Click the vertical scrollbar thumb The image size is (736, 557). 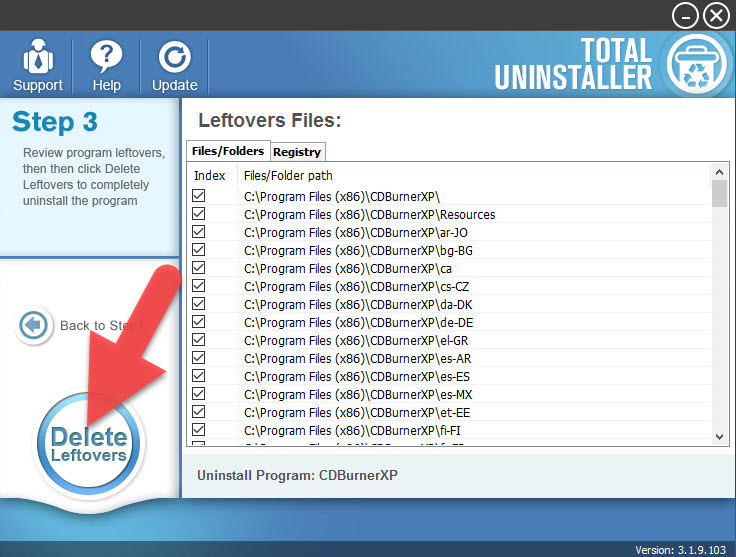click(719, 194)
